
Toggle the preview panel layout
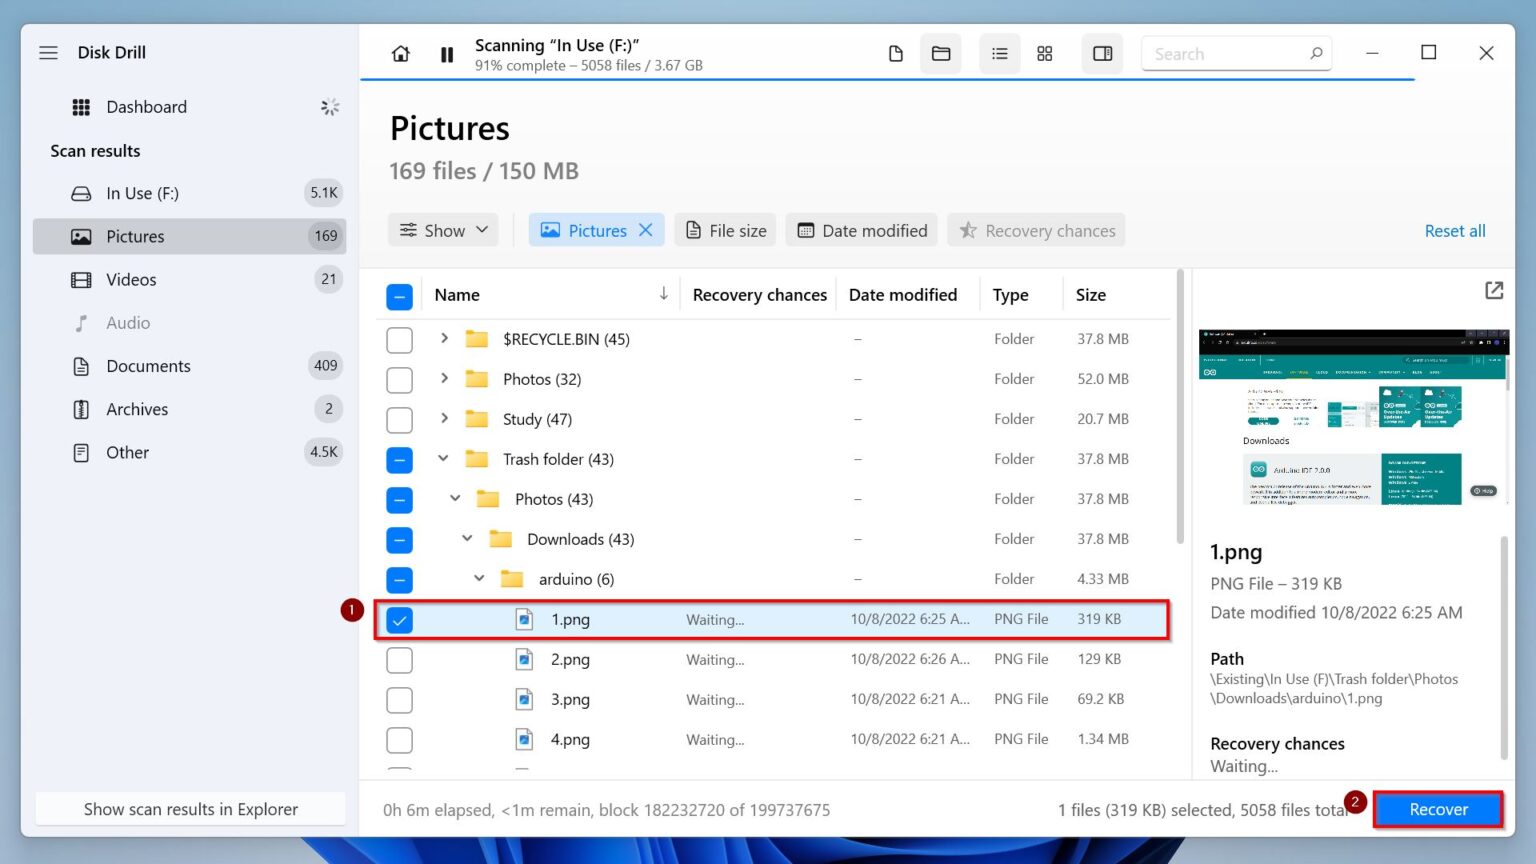coord(1102,53)
